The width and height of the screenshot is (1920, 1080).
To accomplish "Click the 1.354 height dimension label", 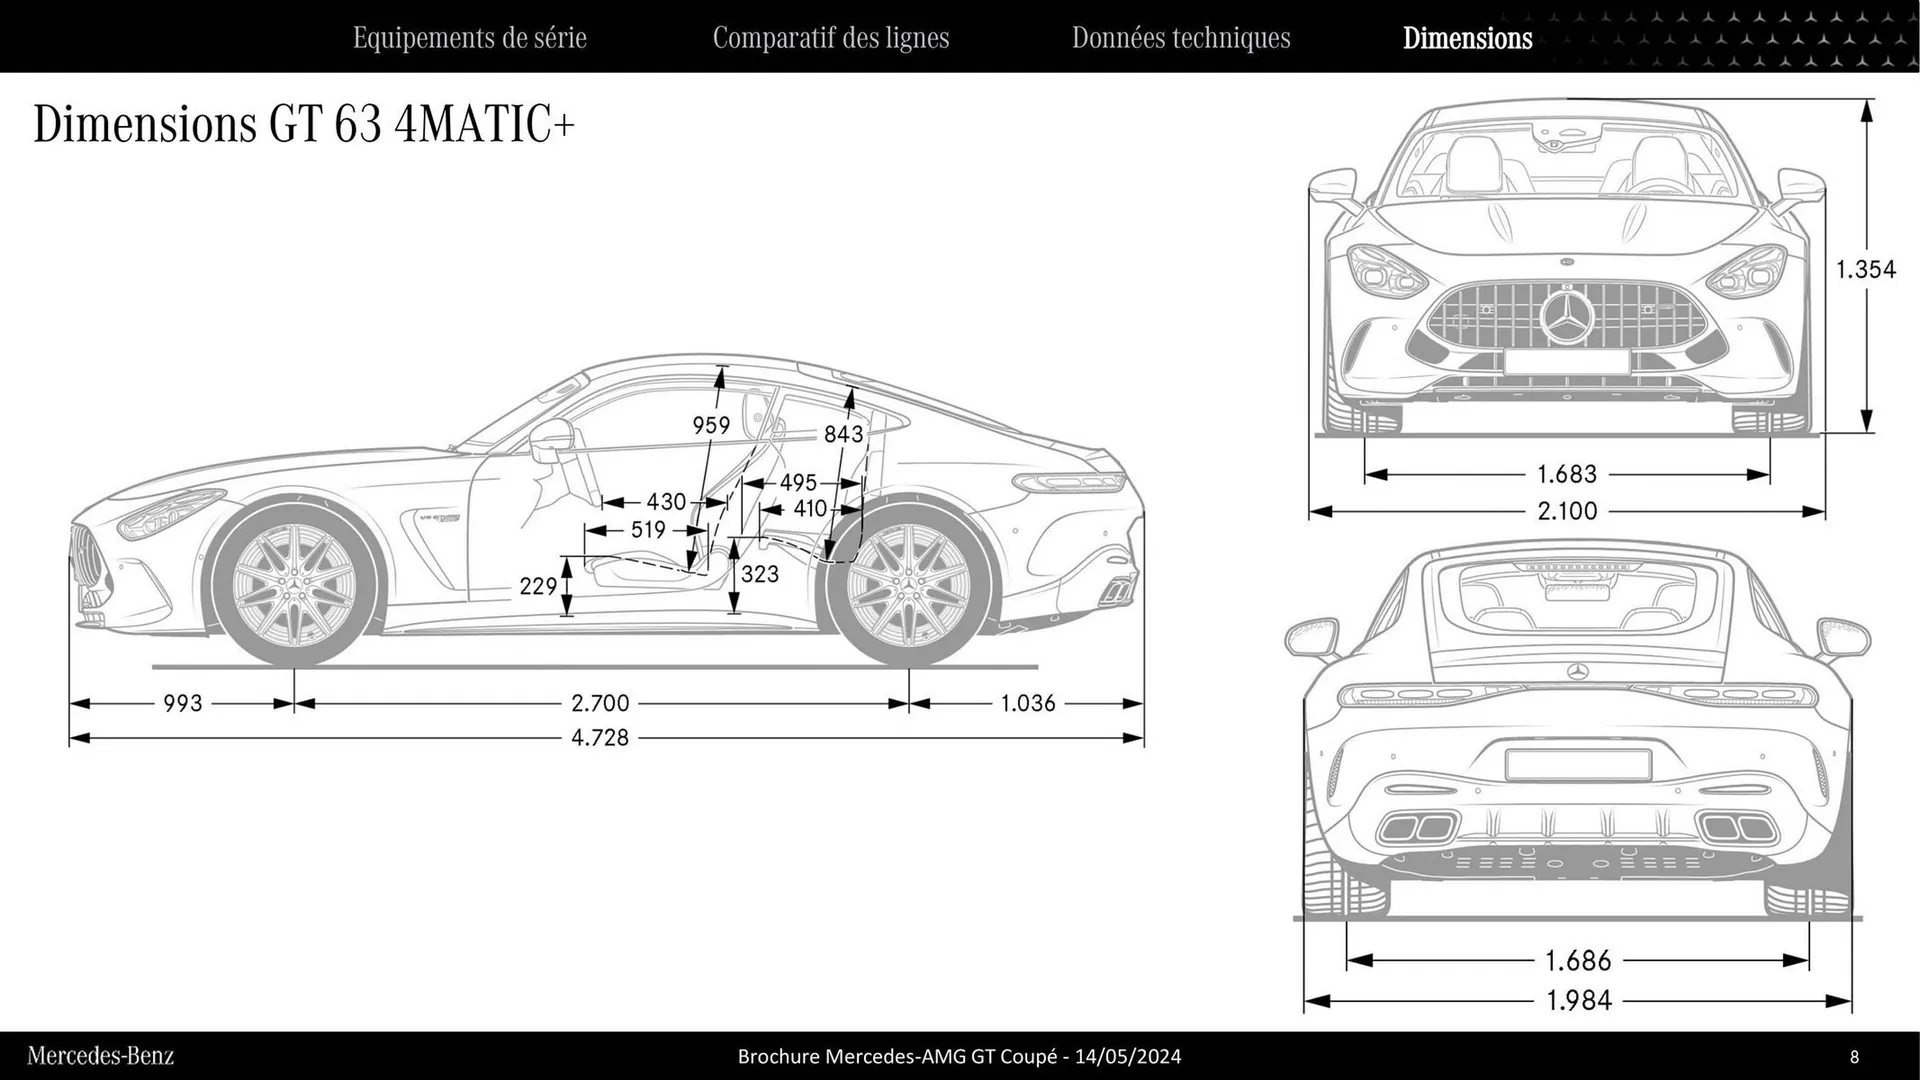I will [1866, 268].
